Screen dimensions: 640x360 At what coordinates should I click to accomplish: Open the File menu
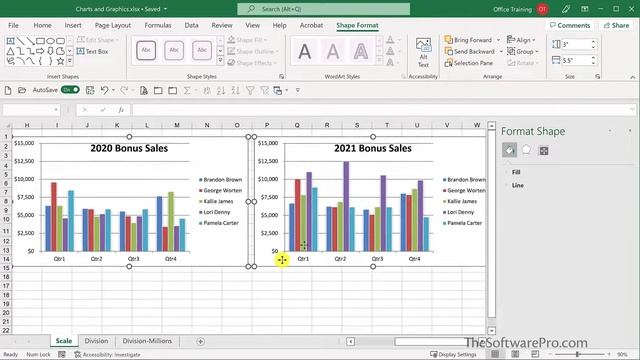[x=13, y=25]
